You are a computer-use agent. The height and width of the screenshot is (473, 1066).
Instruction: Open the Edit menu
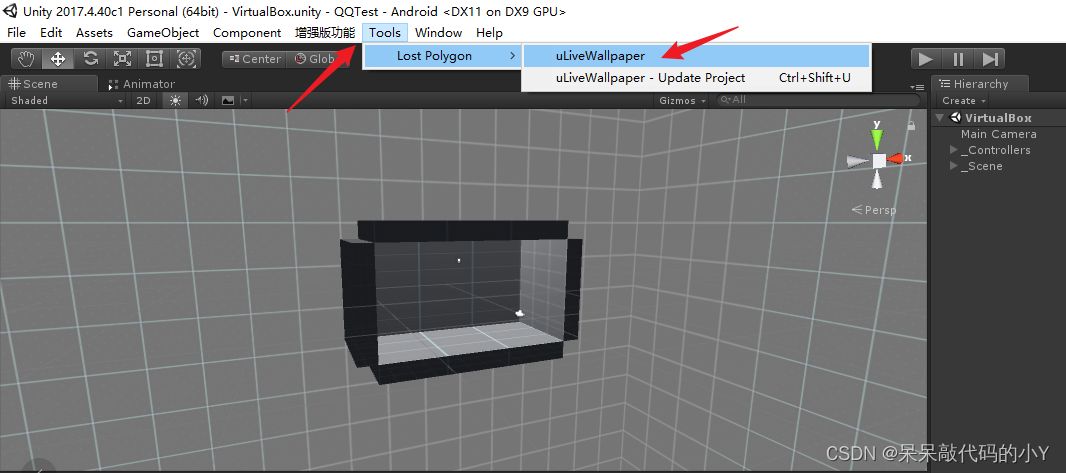coord(51,33)
